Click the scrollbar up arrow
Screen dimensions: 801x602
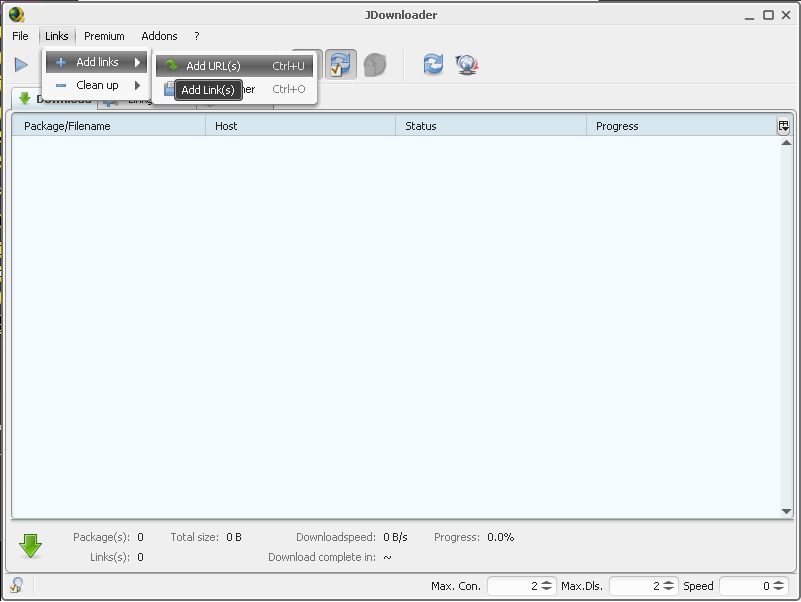[x=786, y=143]
